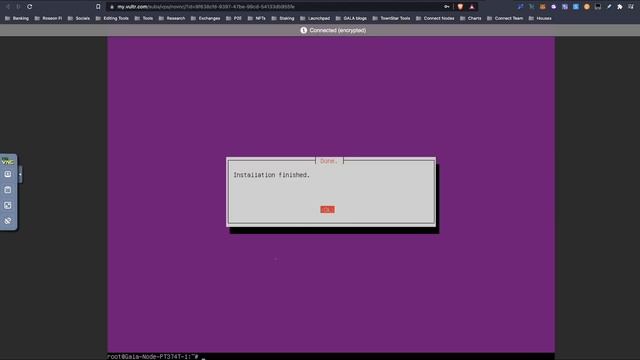Open the Launchpad bookmarks folder

point(315,18)
